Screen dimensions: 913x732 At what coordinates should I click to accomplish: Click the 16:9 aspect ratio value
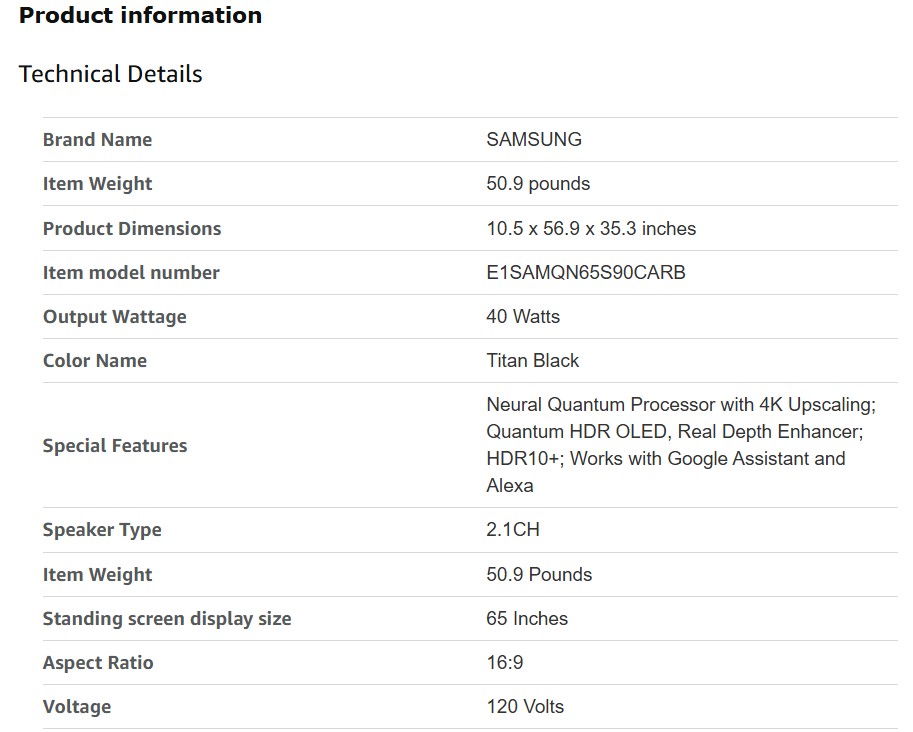(504, 663)
